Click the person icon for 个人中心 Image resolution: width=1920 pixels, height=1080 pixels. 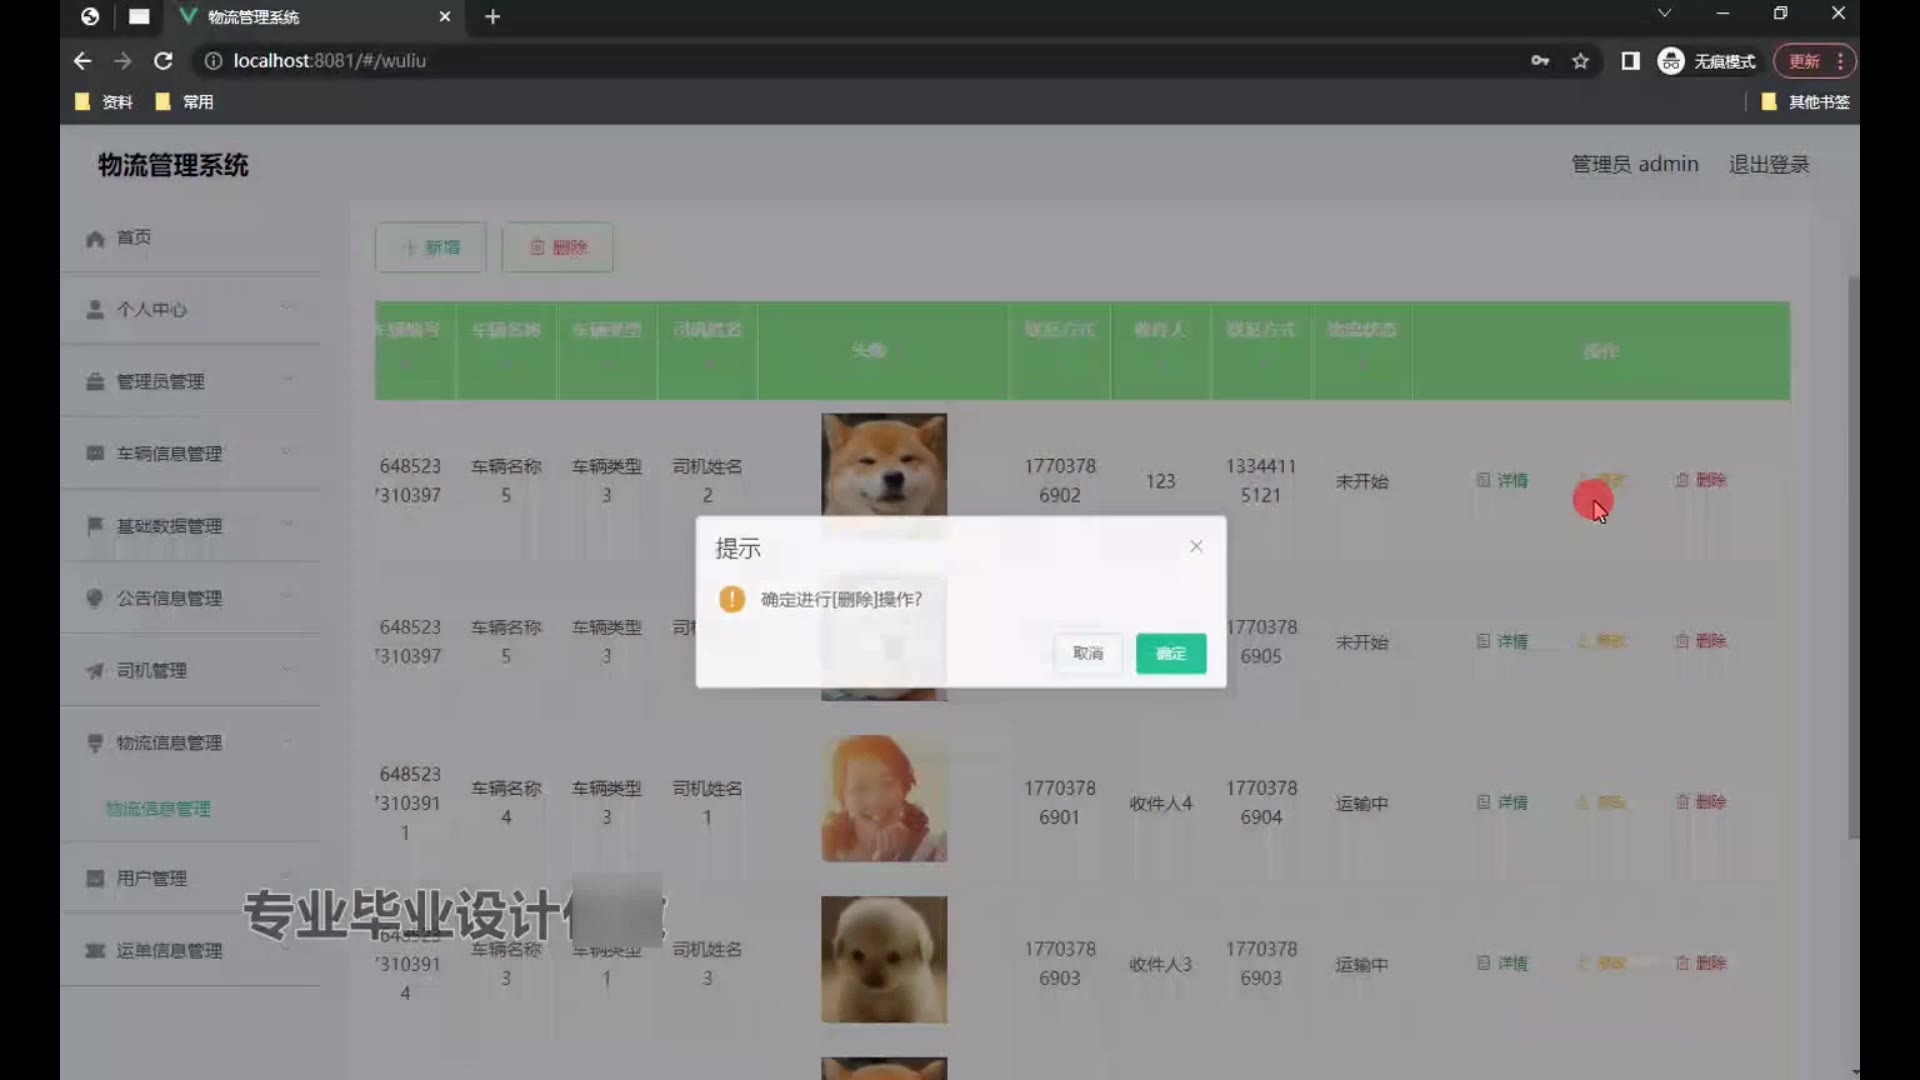point(95,310)
